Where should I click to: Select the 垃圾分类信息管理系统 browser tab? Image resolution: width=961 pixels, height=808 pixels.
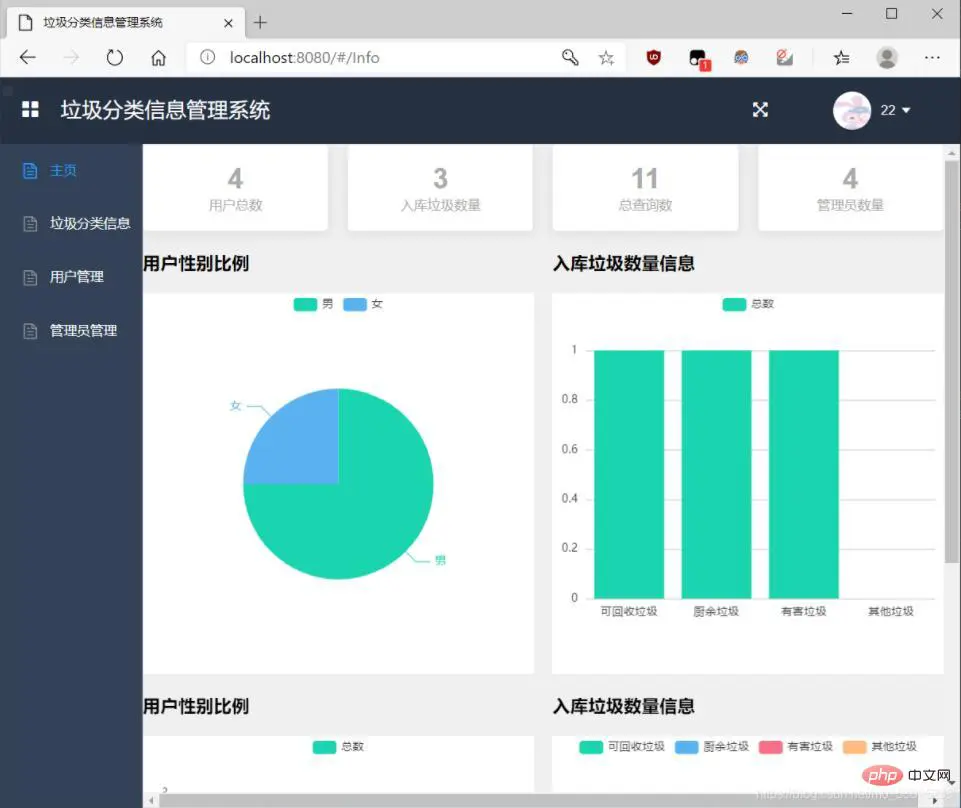pyautogui.click(x=110, y=21)
